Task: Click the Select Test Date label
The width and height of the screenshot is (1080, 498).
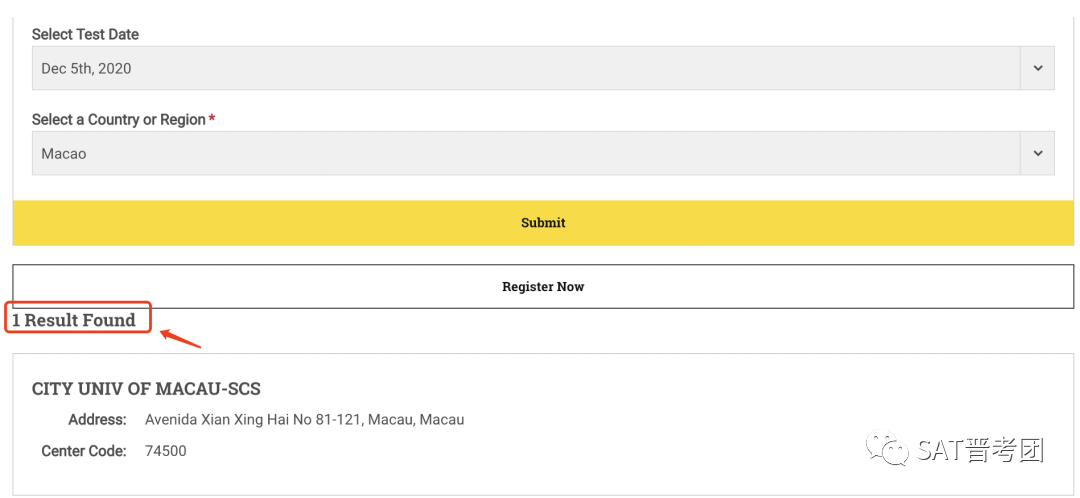Action: [85, 34]
